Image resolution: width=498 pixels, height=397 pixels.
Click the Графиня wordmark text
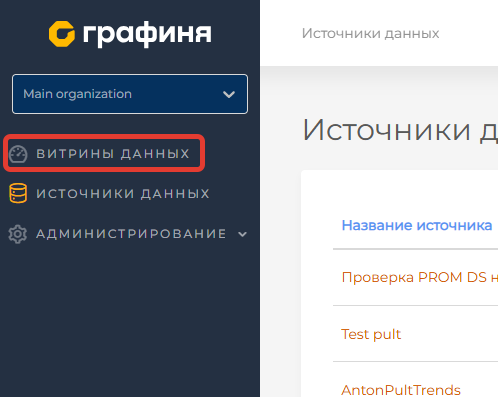pyautogui.click(x=147, y=35)
